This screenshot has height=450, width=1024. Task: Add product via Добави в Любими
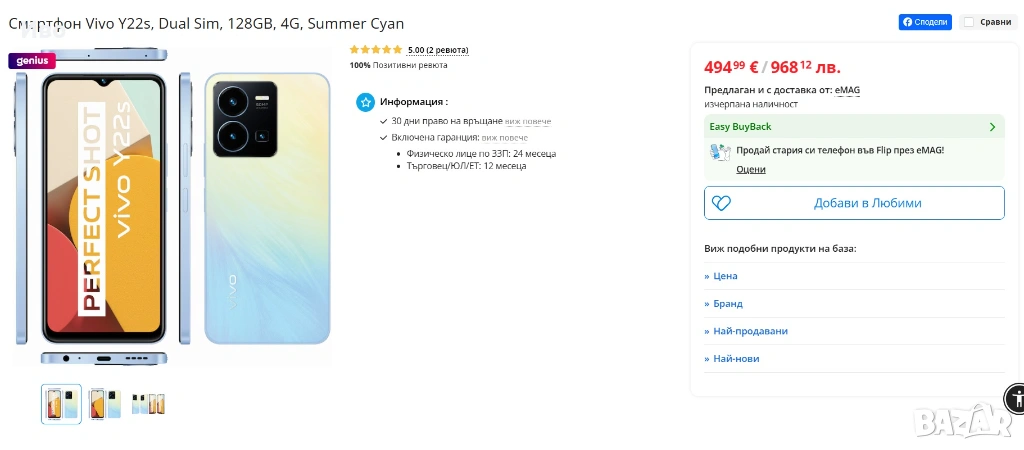(866, 203)
